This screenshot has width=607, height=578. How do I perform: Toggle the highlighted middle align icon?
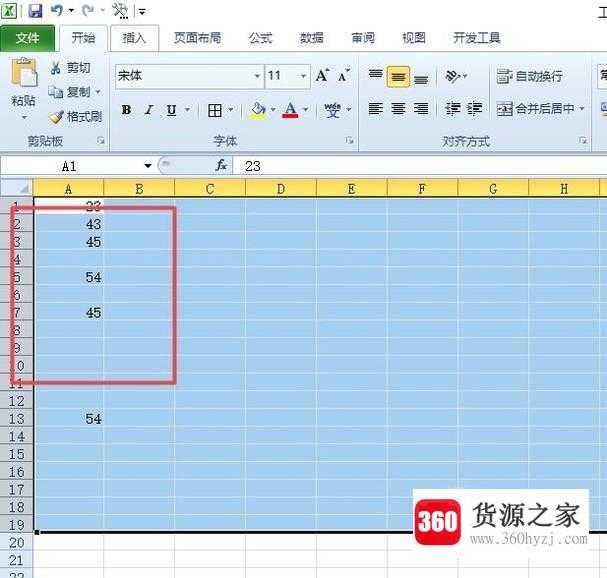(x=398, y=77)
